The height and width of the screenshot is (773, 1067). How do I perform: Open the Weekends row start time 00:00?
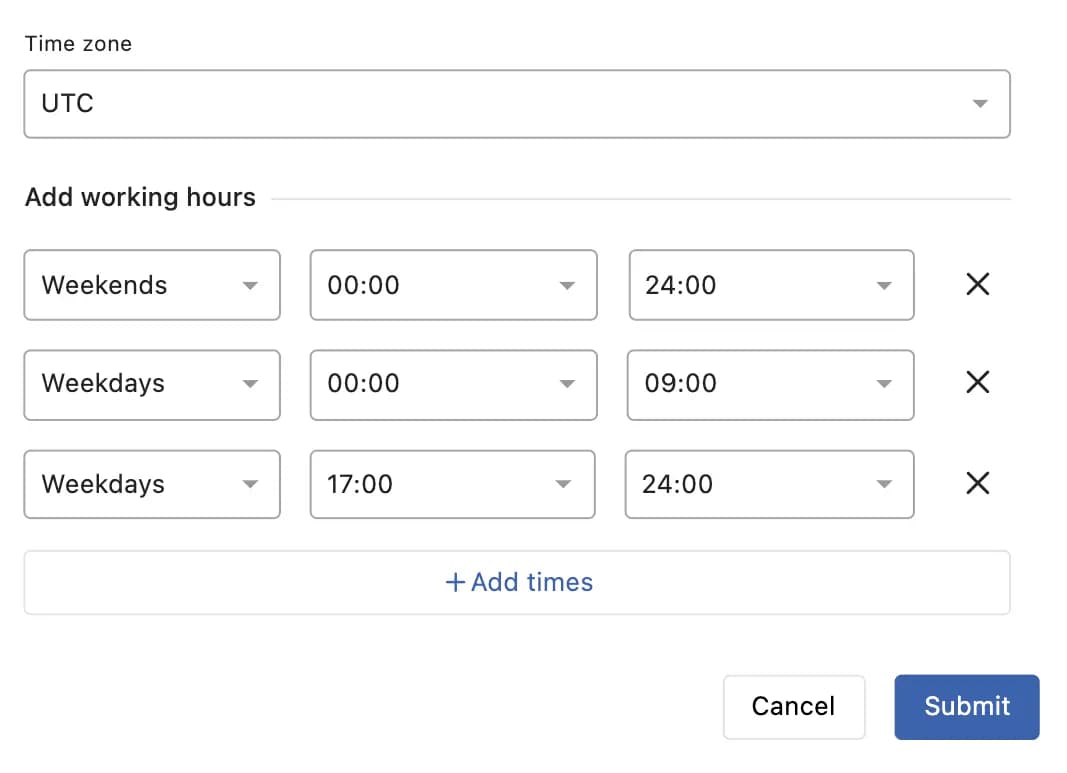453,285
